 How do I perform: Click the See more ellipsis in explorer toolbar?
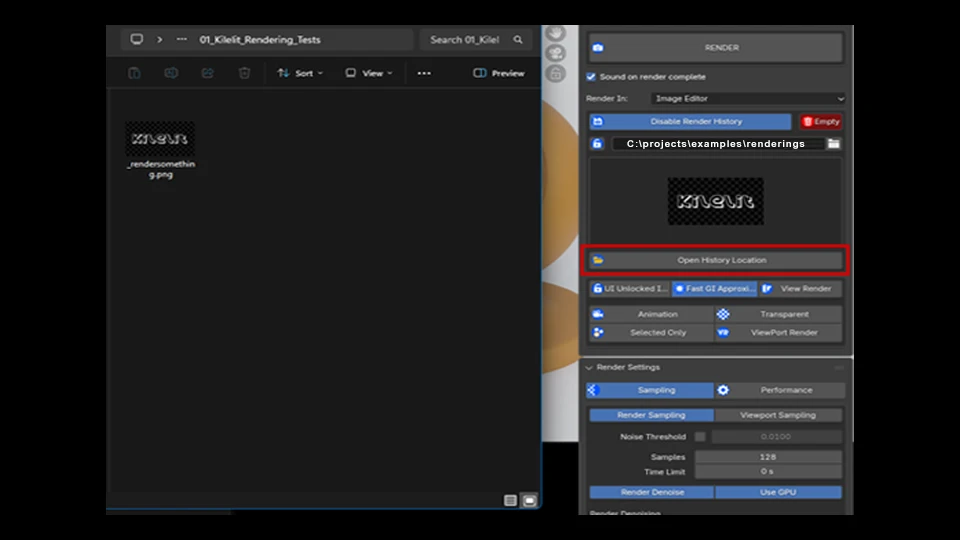pos(424,73)
